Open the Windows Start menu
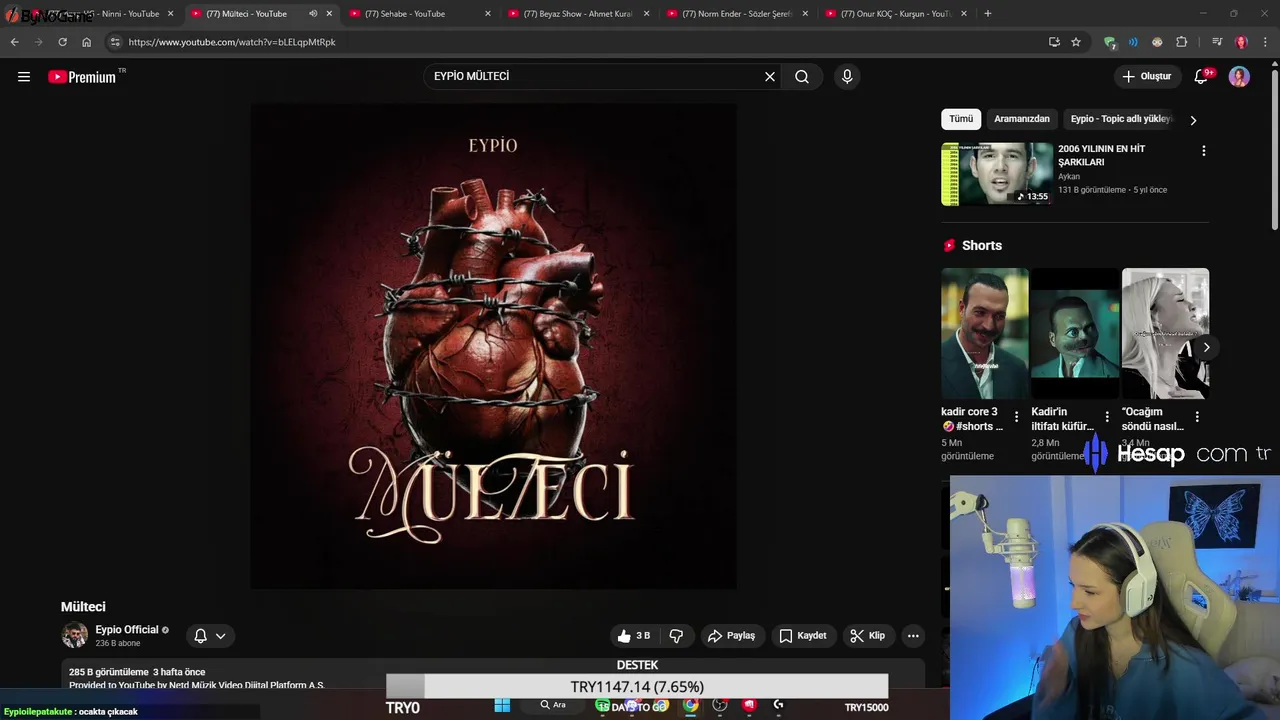The width and height of the screenshot is (1280, 720). pyautogui.click(x=502, y=705)
